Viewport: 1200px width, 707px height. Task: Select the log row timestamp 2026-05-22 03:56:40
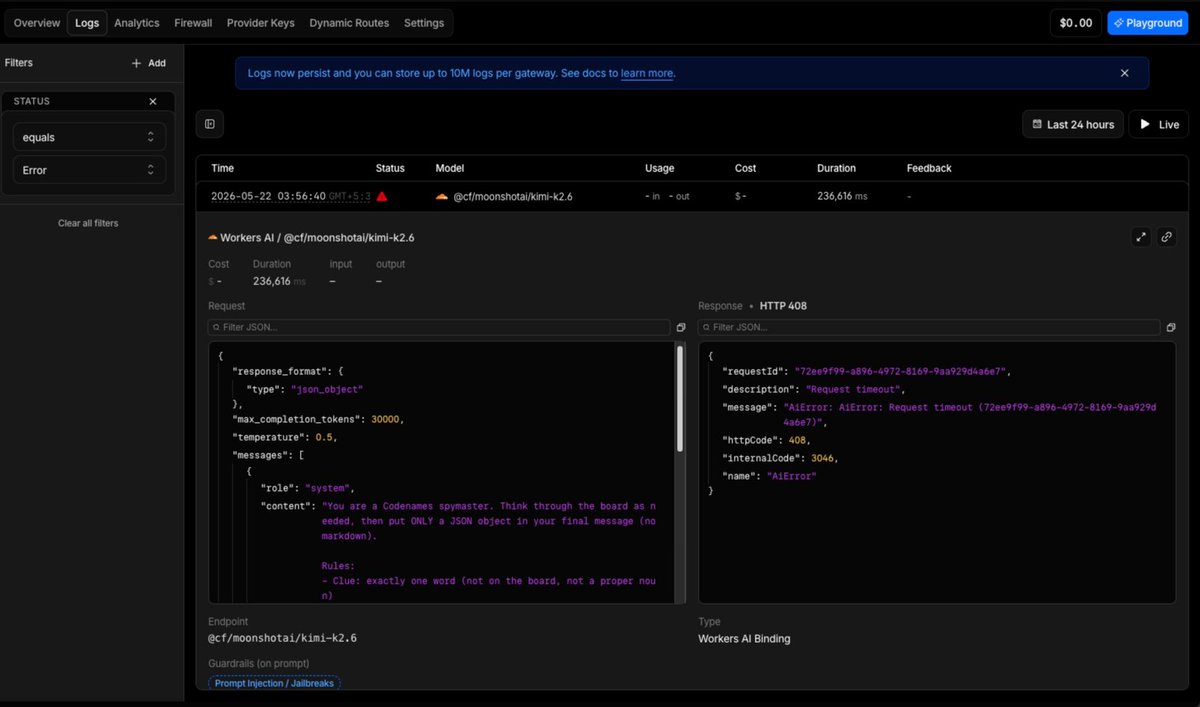pyautogui.click(x=268, y=197)
